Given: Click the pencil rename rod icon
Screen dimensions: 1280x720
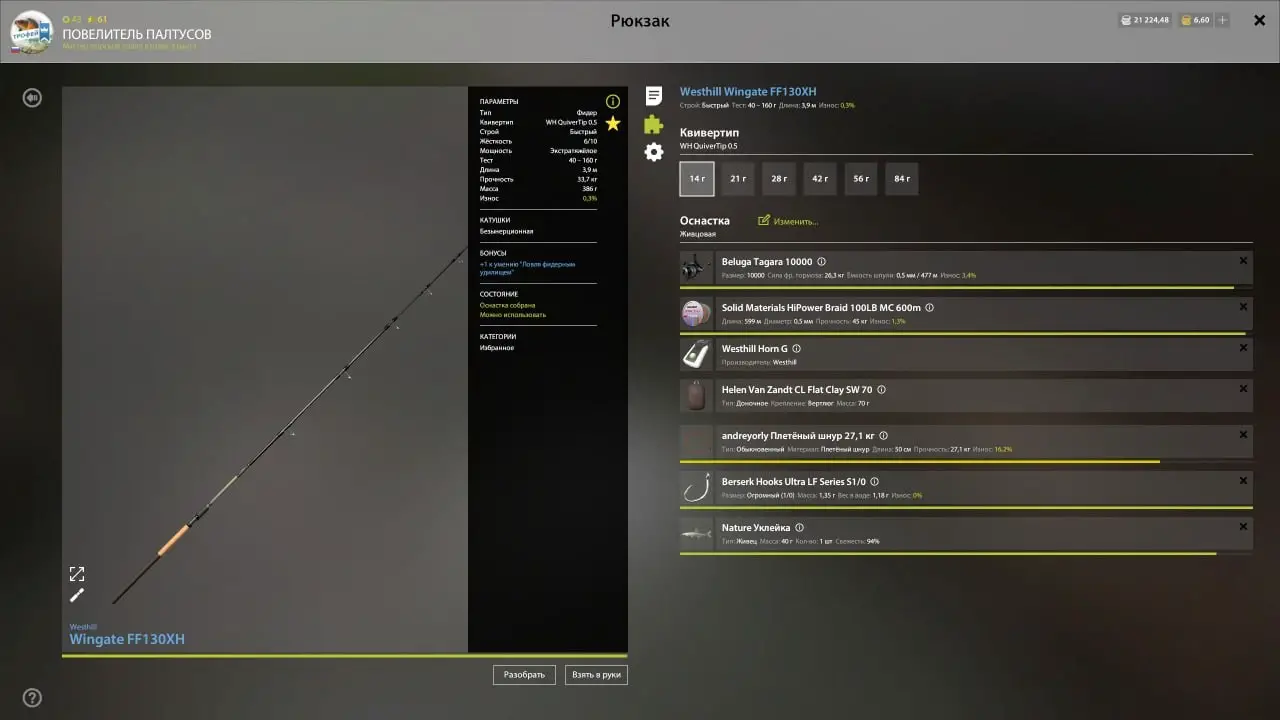Looking at the screenshot, I should [x=77, y=595].
